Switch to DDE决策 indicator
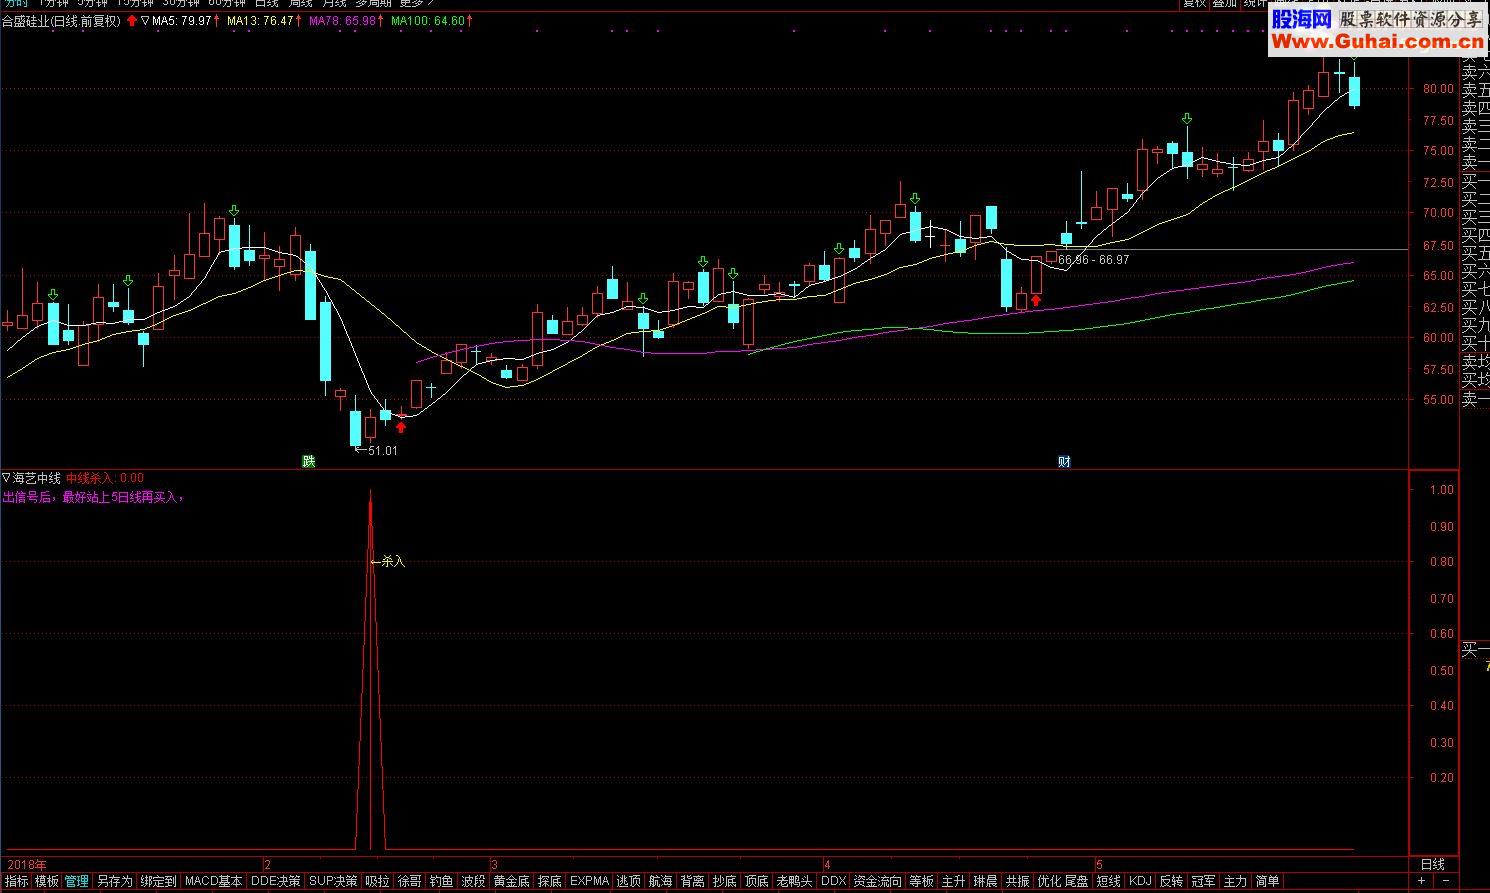1490x893 pixels. coord(275,881)
